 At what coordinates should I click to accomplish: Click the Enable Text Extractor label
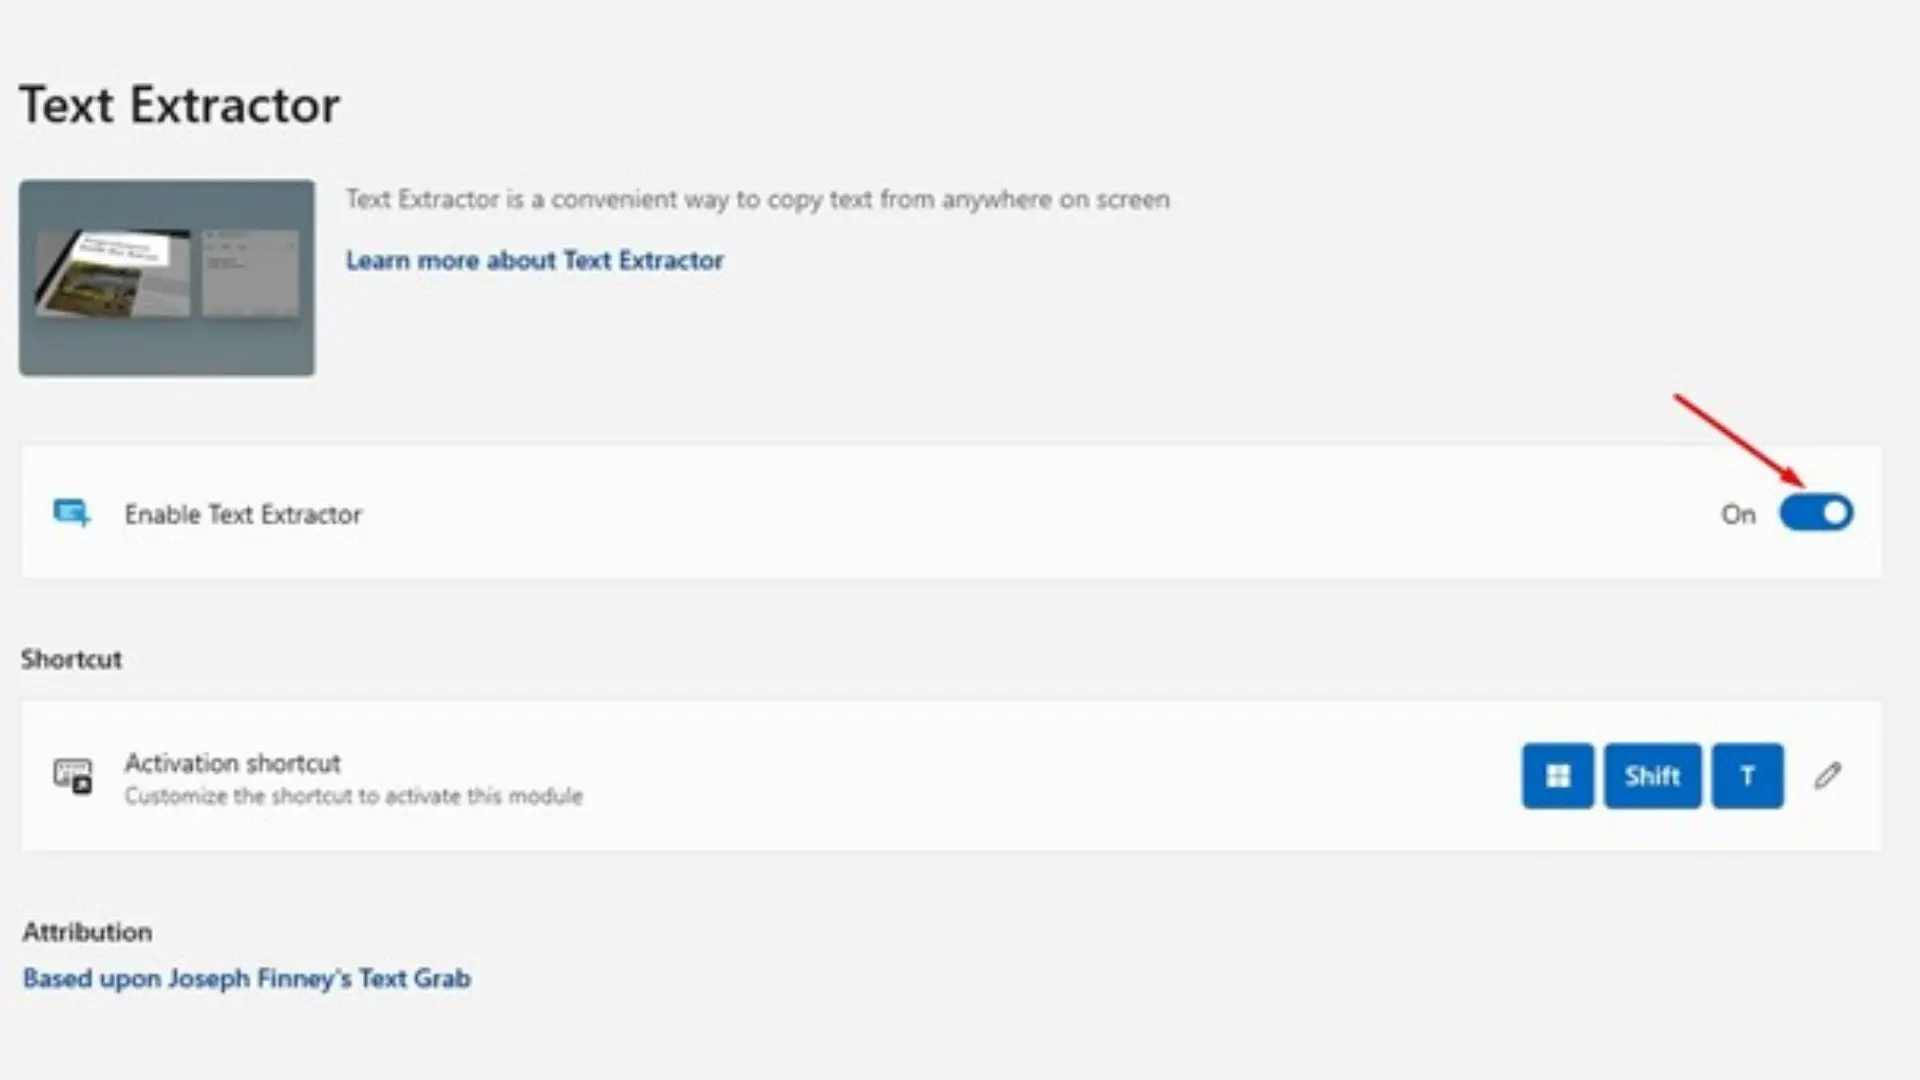tap(243, 514)
